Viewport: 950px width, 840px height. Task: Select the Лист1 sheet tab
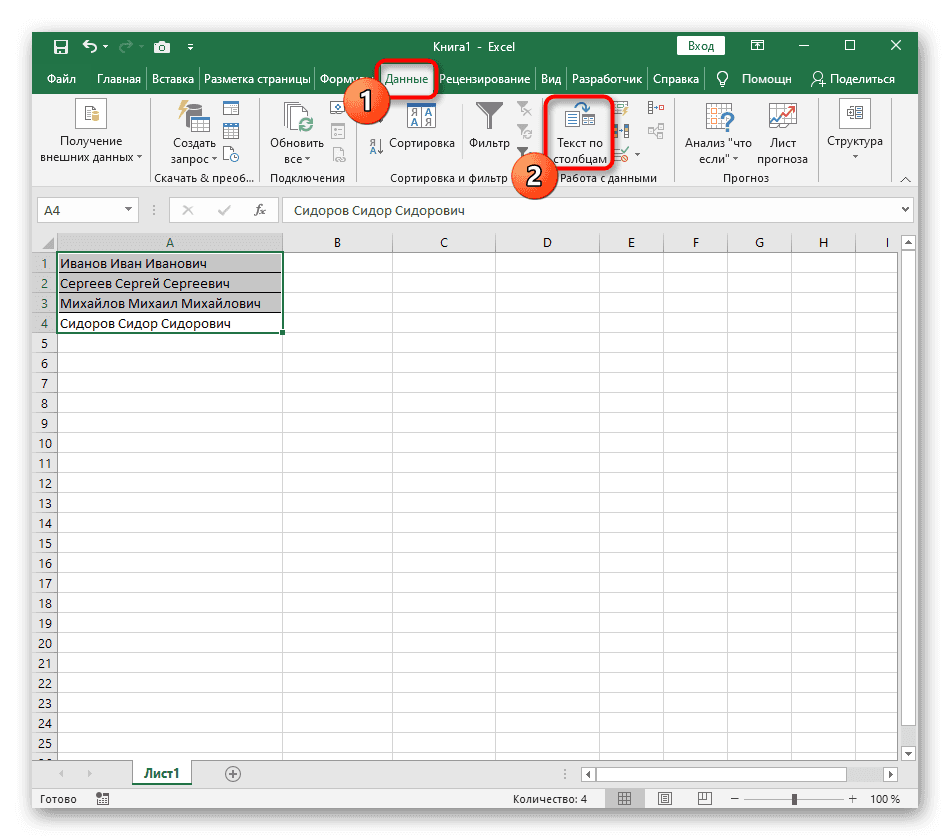point(161,772)
